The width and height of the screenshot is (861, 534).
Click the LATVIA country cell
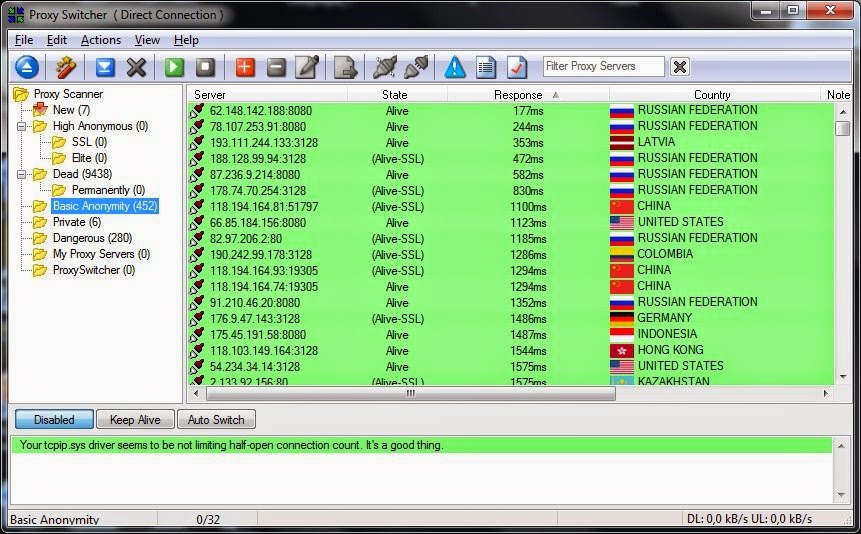[x=656, y=142]
